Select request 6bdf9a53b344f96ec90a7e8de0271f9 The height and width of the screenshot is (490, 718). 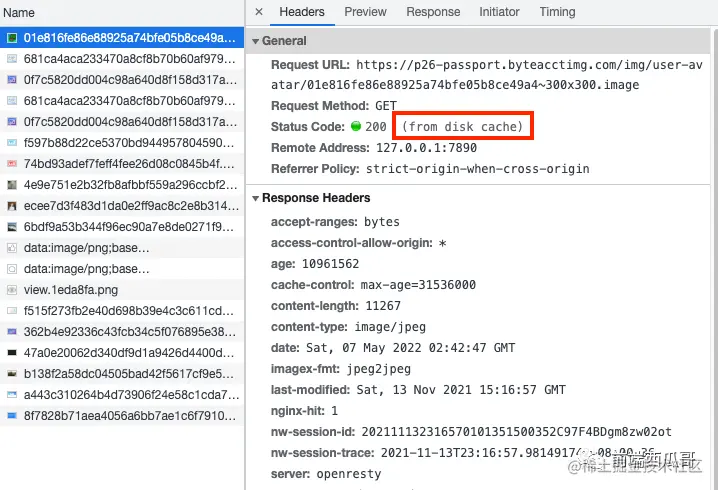click(x=122, y=227)
